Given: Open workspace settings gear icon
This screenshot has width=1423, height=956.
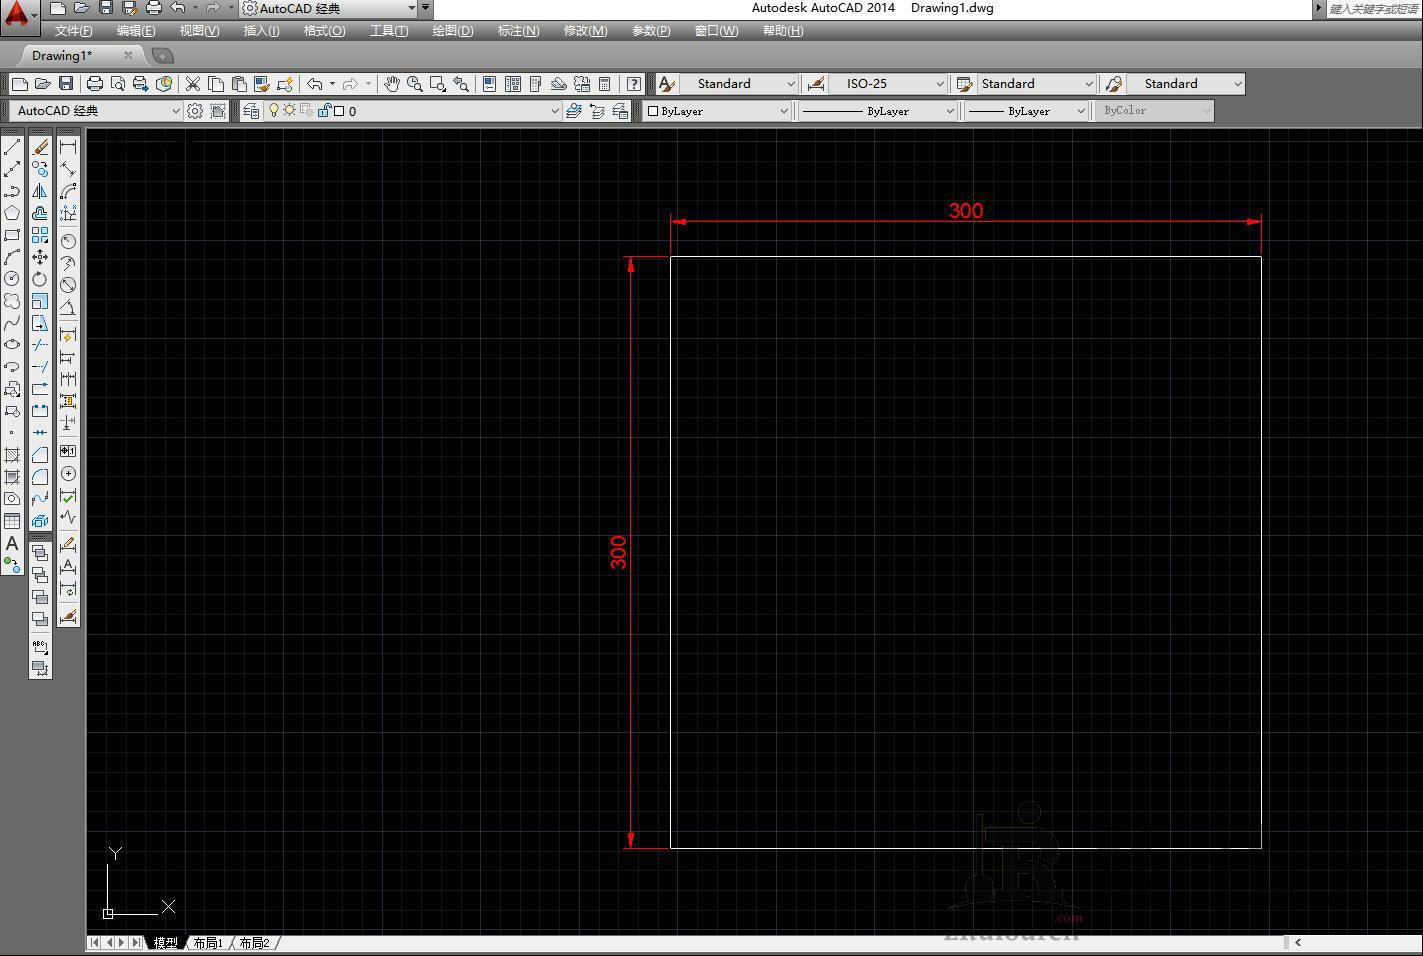Looking at the screenshot, I should click(x=195, y=111).
